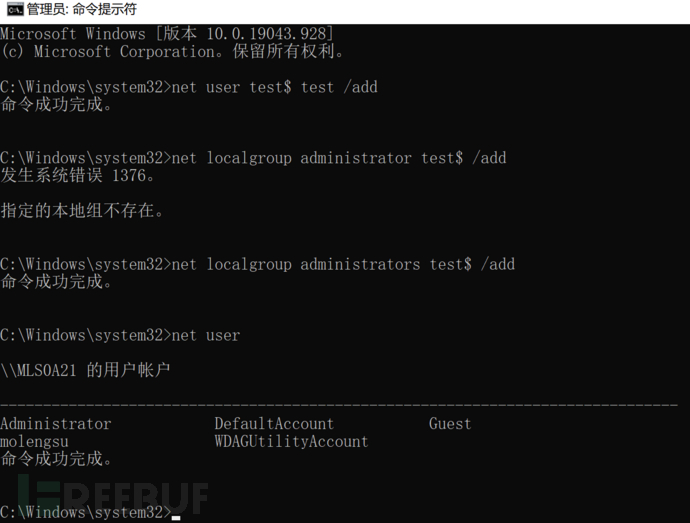Click the 'molengsu' user name
This screenshot has height=523, width=690.
coord(34,442)
